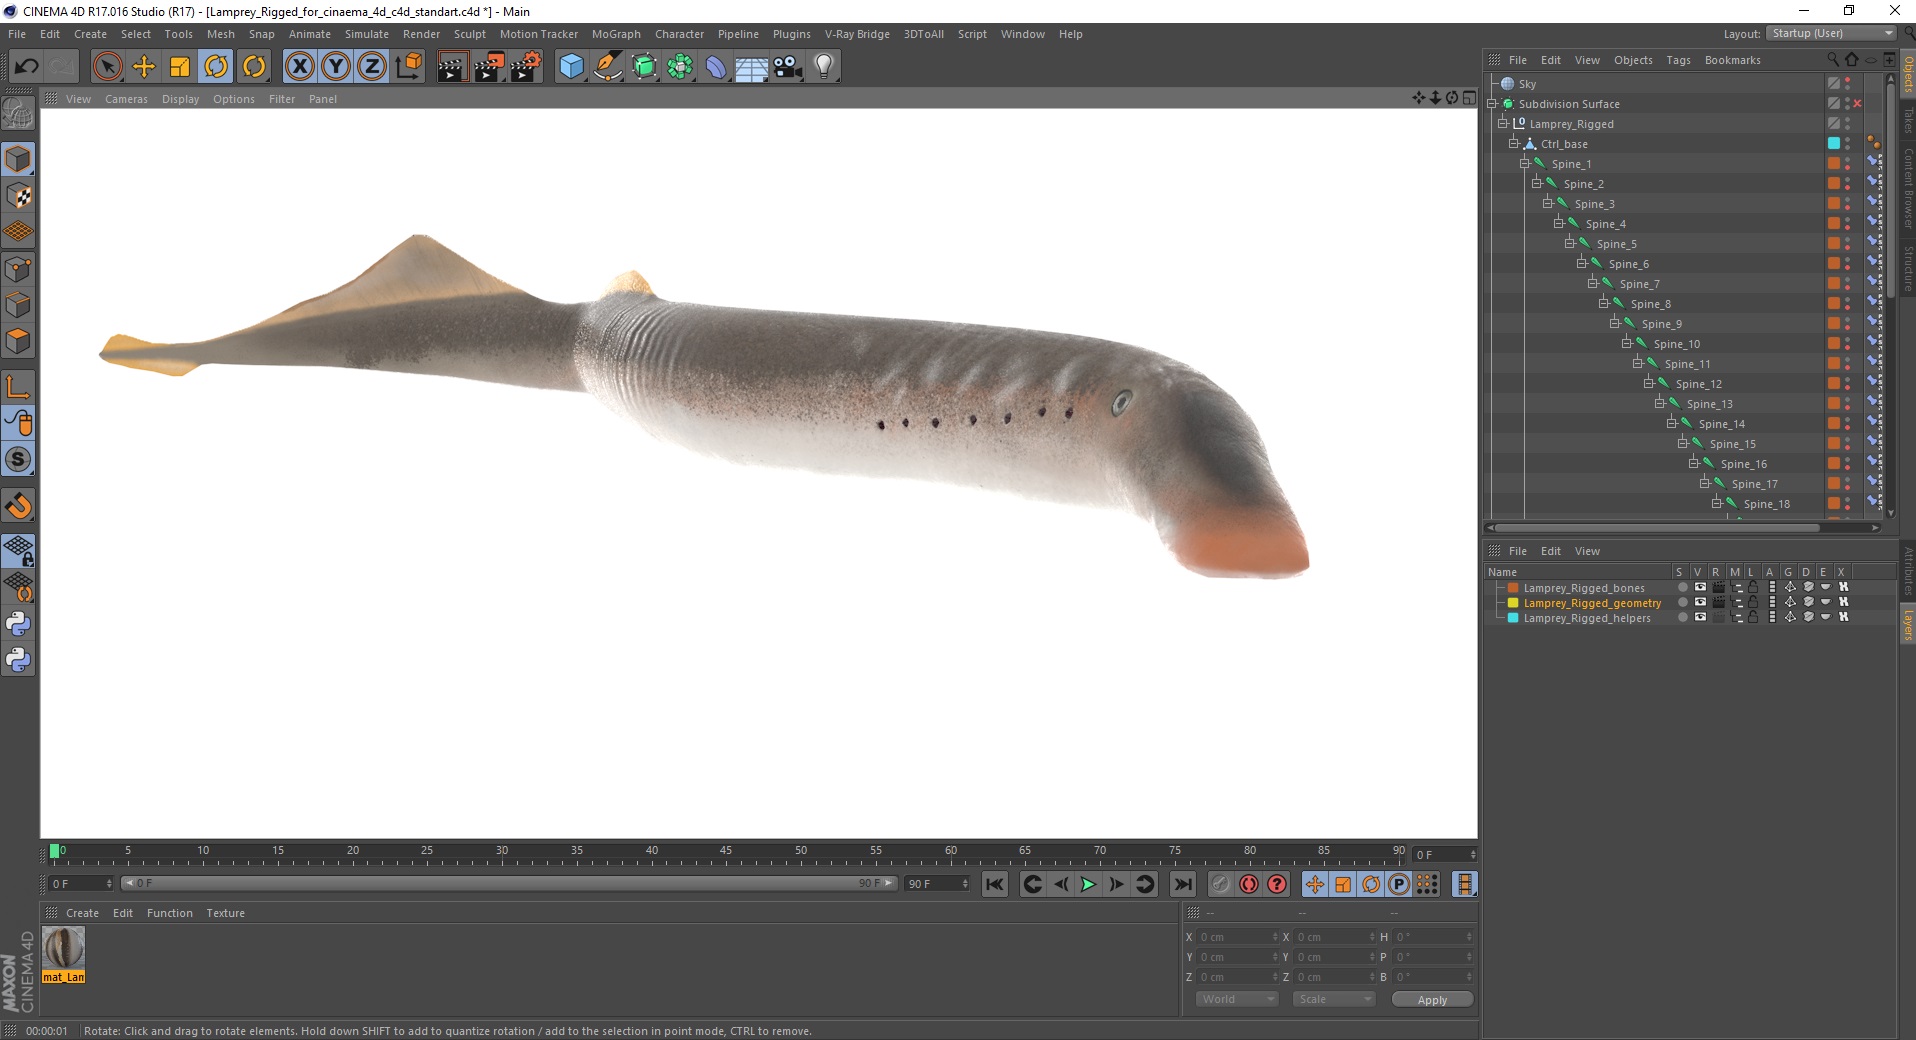Open Edit Render Settings

[x=526, y=67]
